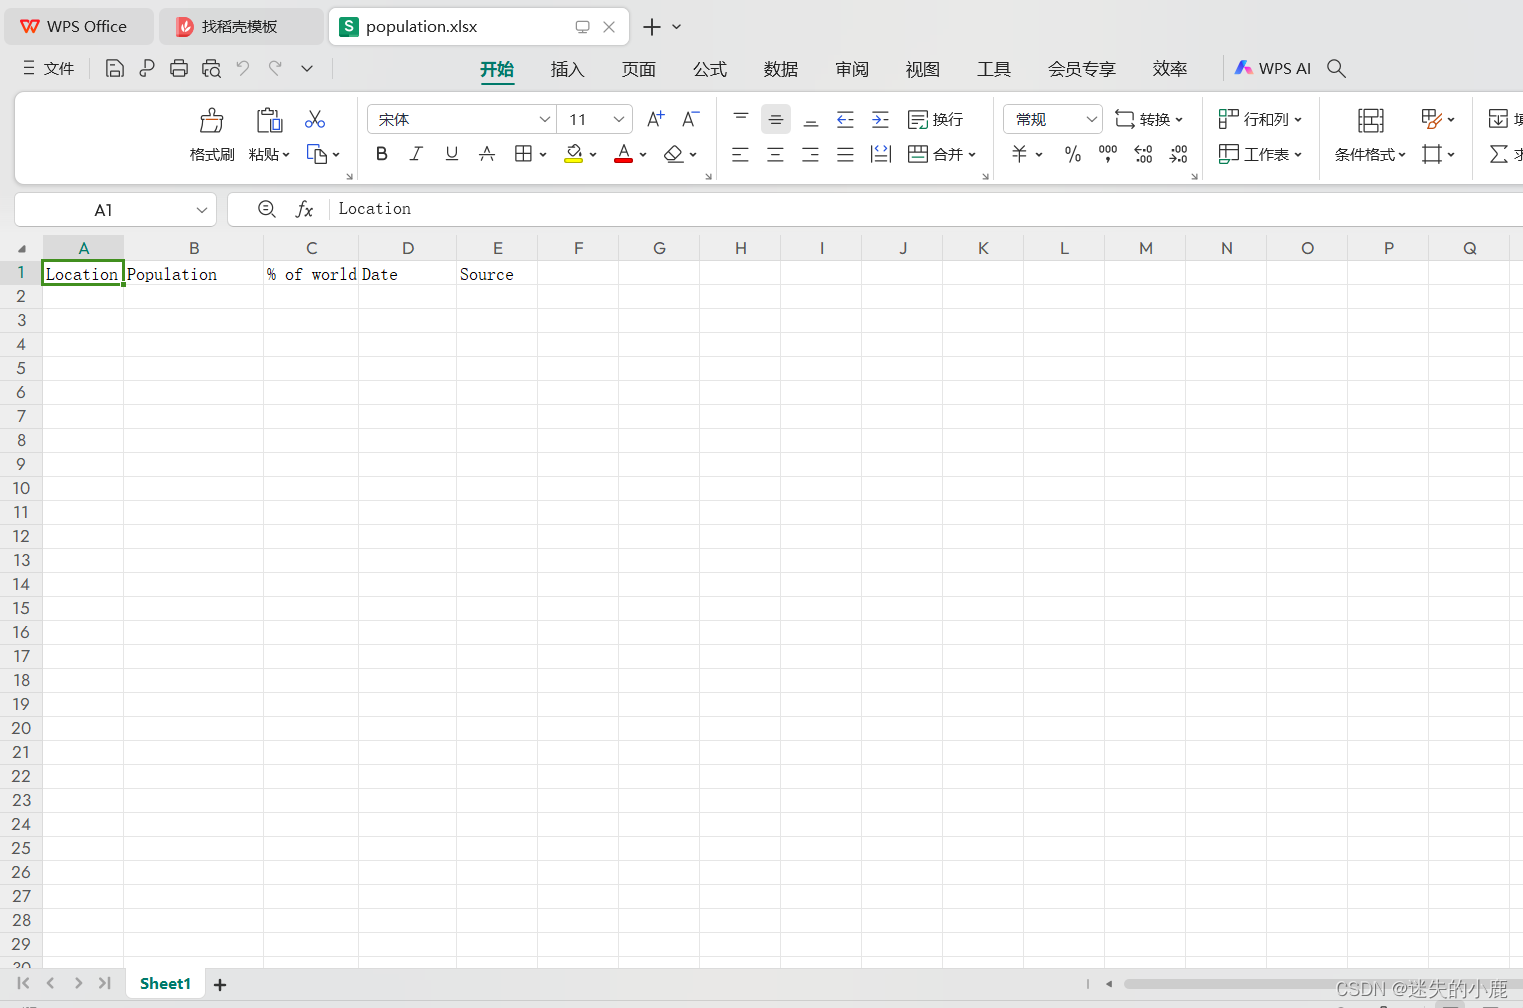Toggle Italic formatting

point(416,153)
